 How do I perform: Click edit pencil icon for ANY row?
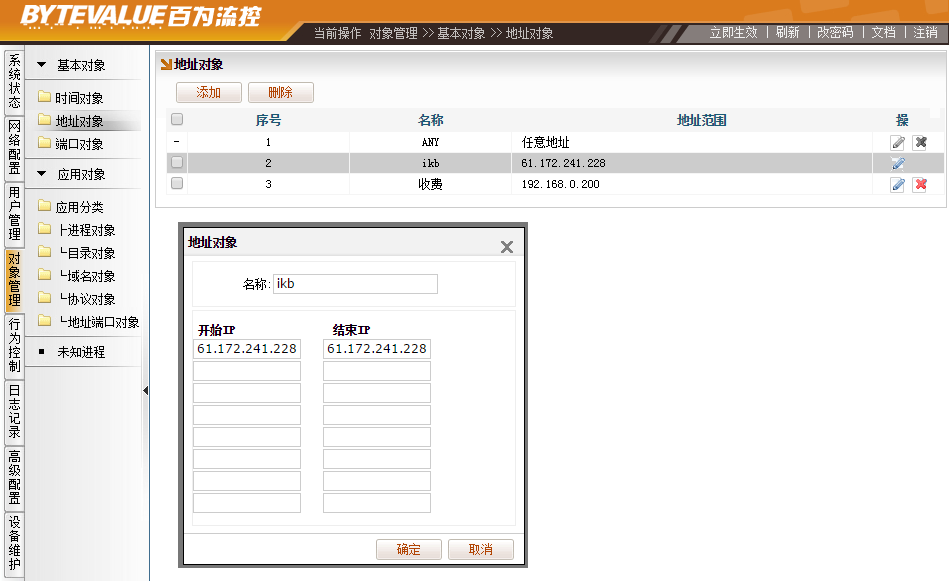pos(898,142)
